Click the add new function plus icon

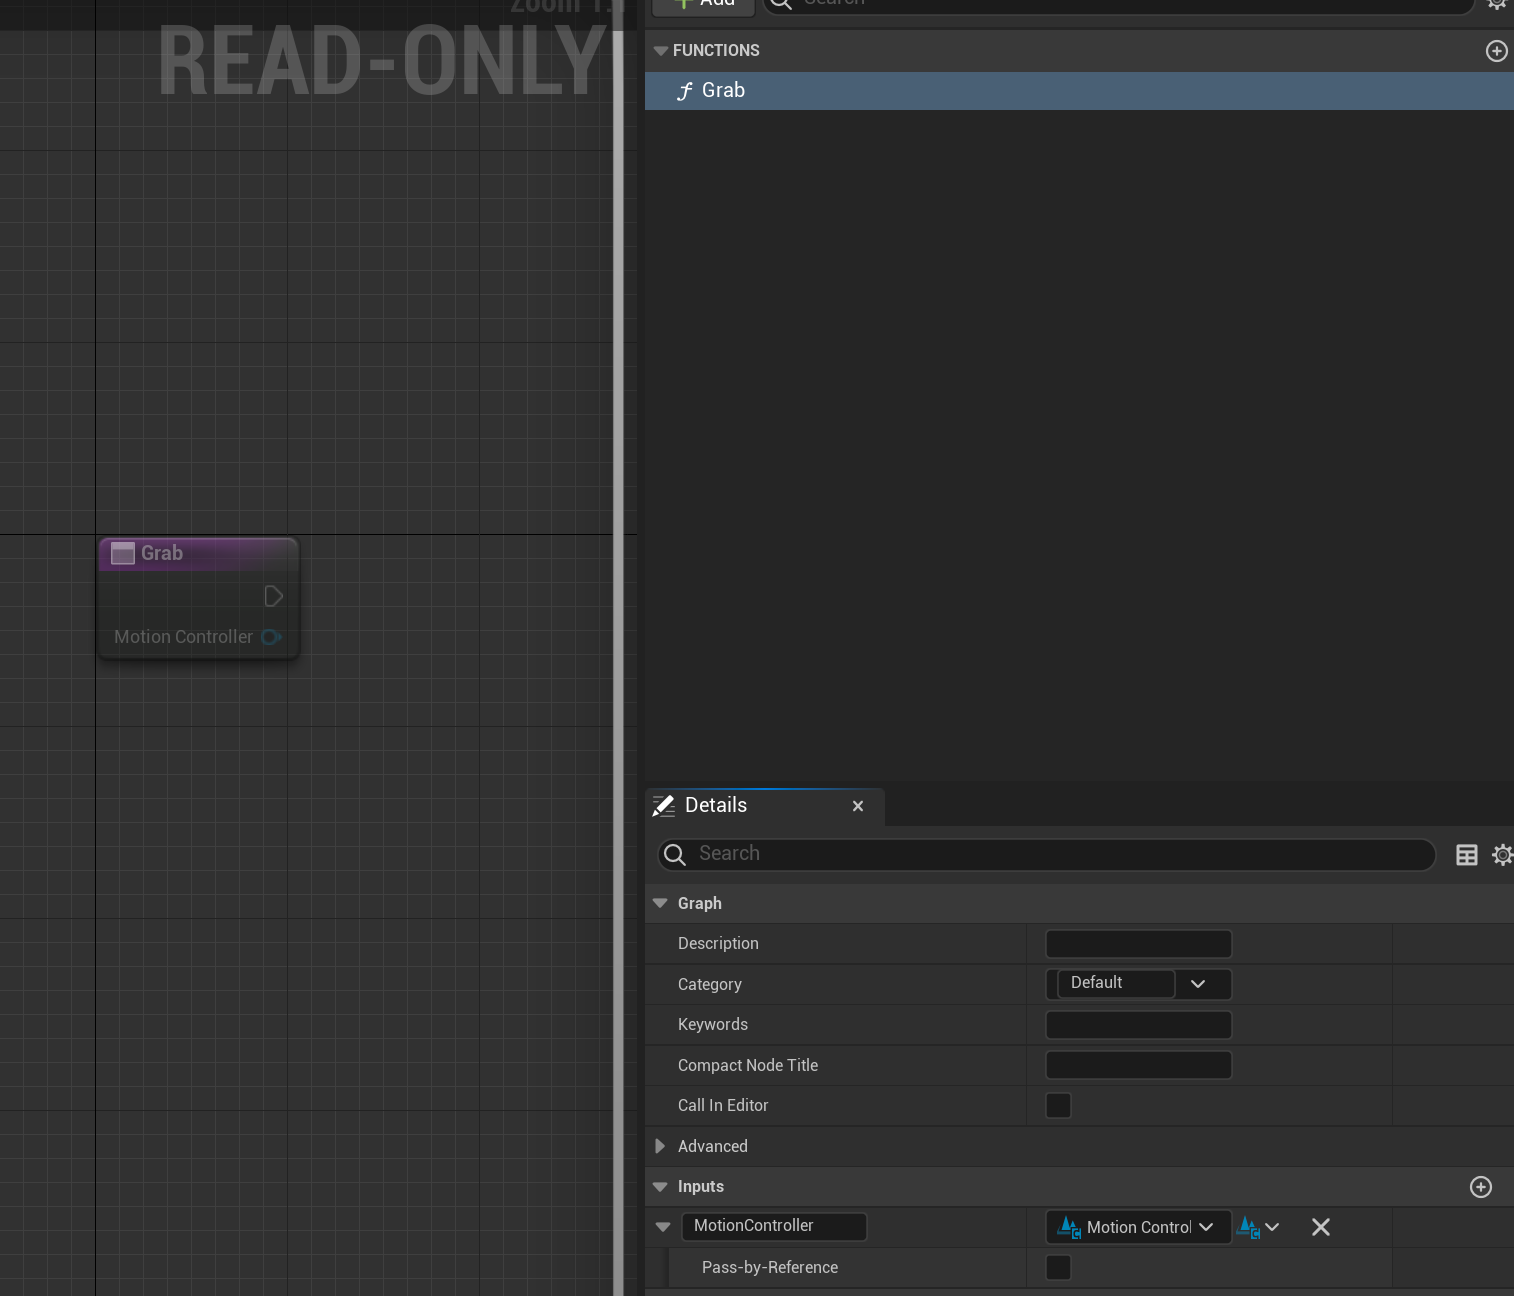click(x=1496, y=51)
